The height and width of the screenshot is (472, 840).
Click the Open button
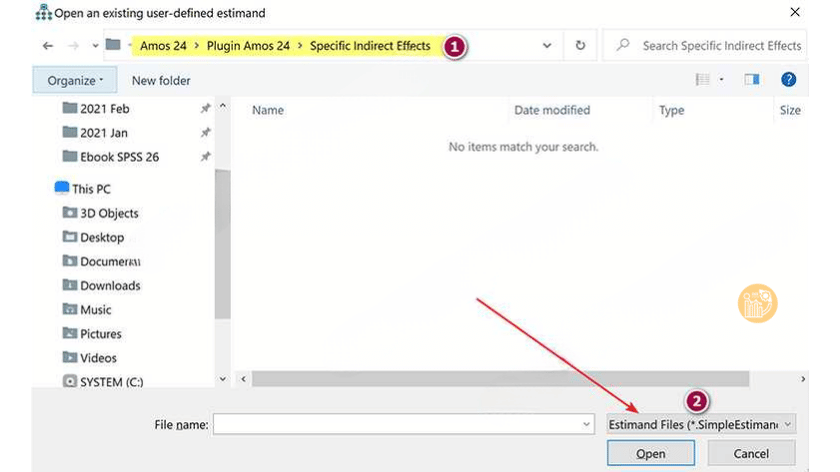[x=651, y=453]
